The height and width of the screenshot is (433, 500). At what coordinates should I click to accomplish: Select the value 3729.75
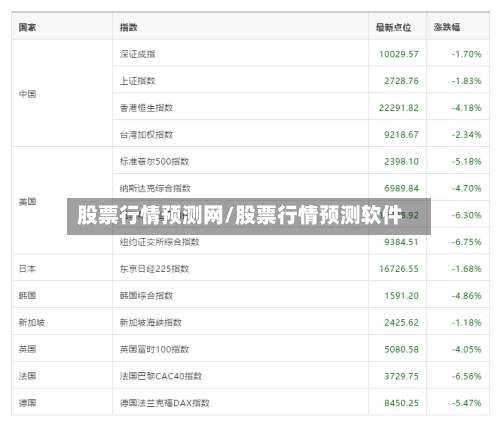pos(401,376)
